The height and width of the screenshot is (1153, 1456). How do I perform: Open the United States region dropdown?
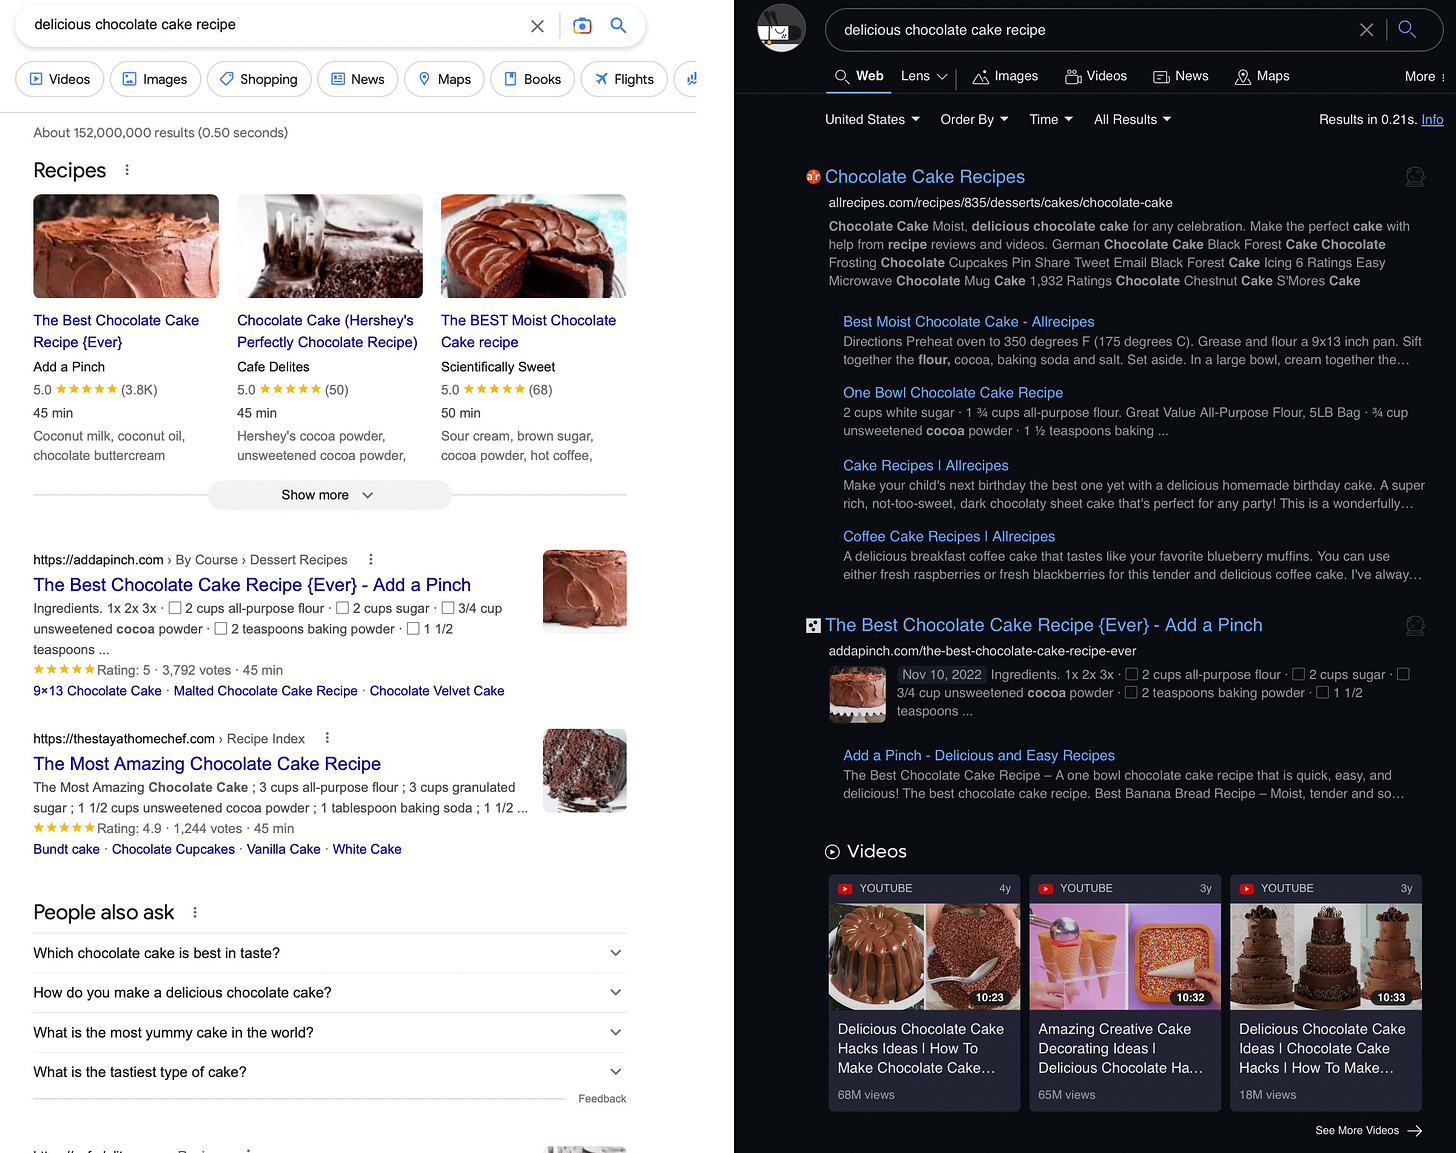pos(872,119)
